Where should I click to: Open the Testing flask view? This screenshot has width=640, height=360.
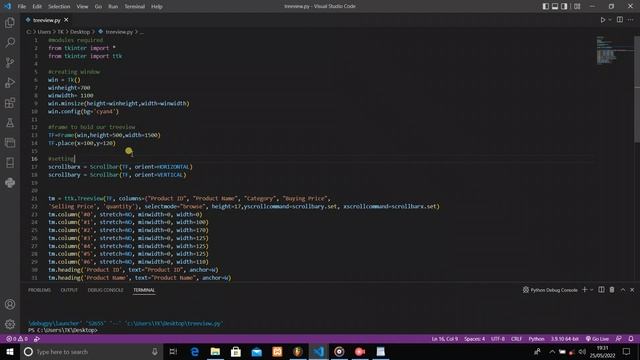pyautogui.click(x=10, y=122)
